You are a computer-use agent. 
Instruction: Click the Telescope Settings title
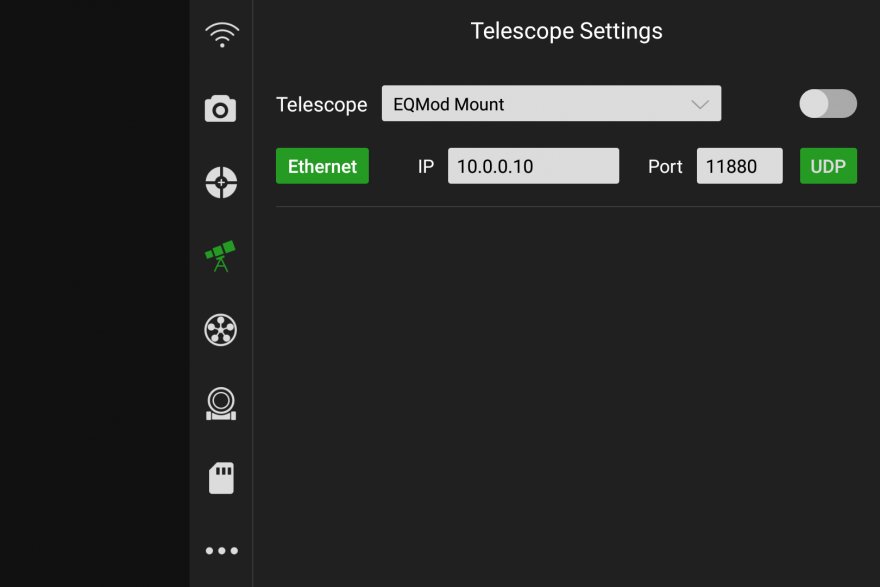[566, 31]
